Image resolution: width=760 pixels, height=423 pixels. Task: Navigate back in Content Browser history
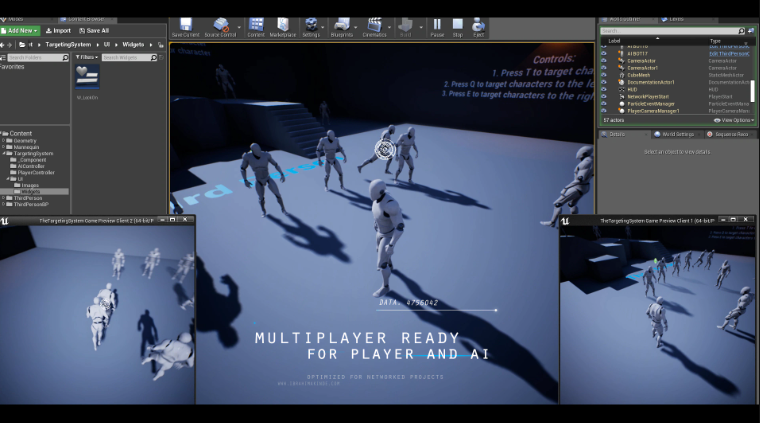[2, 45]
